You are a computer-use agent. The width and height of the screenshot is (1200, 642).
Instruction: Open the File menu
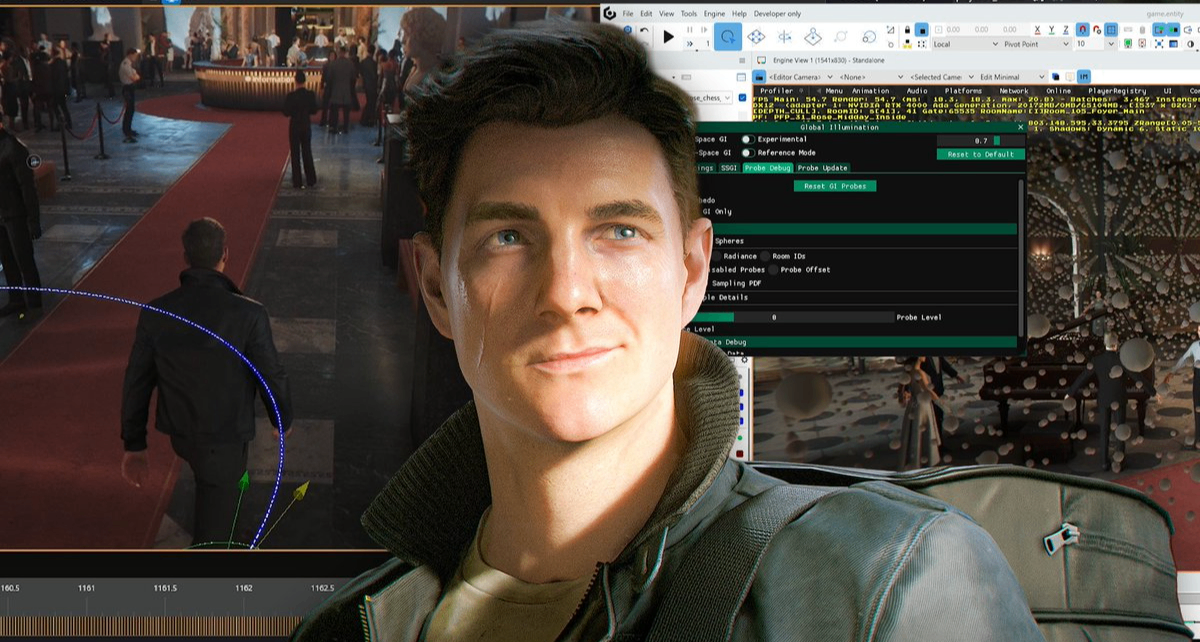point(628,14)
